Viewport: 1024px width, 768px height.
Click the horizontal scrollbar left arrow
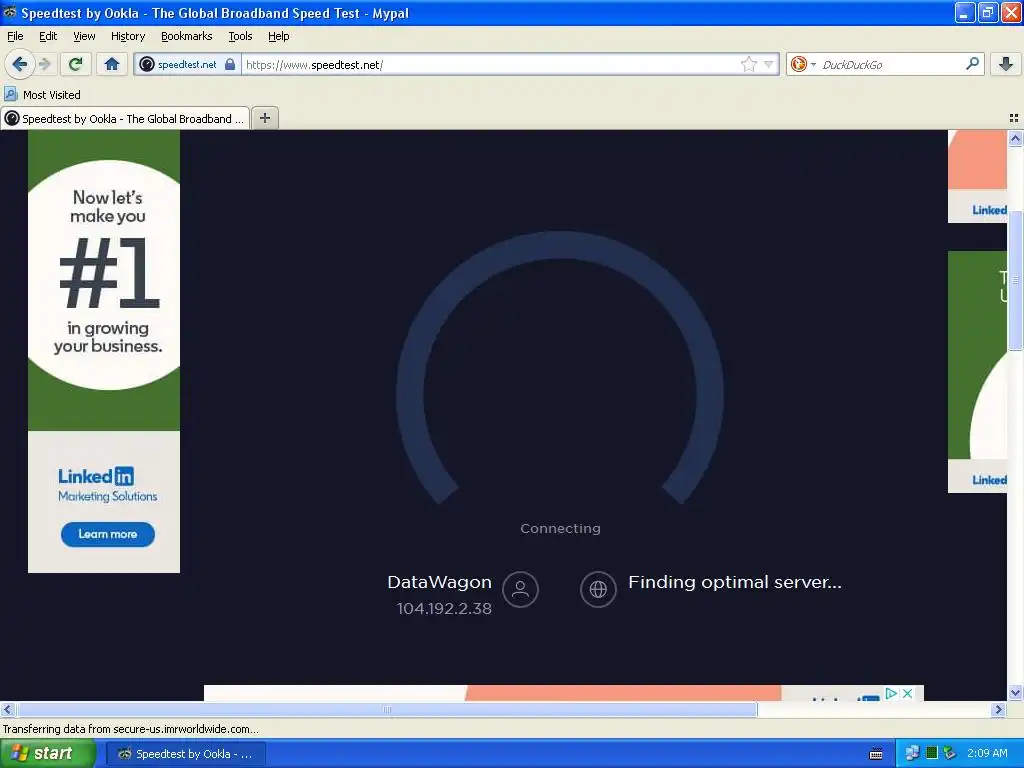pos(7,709)
